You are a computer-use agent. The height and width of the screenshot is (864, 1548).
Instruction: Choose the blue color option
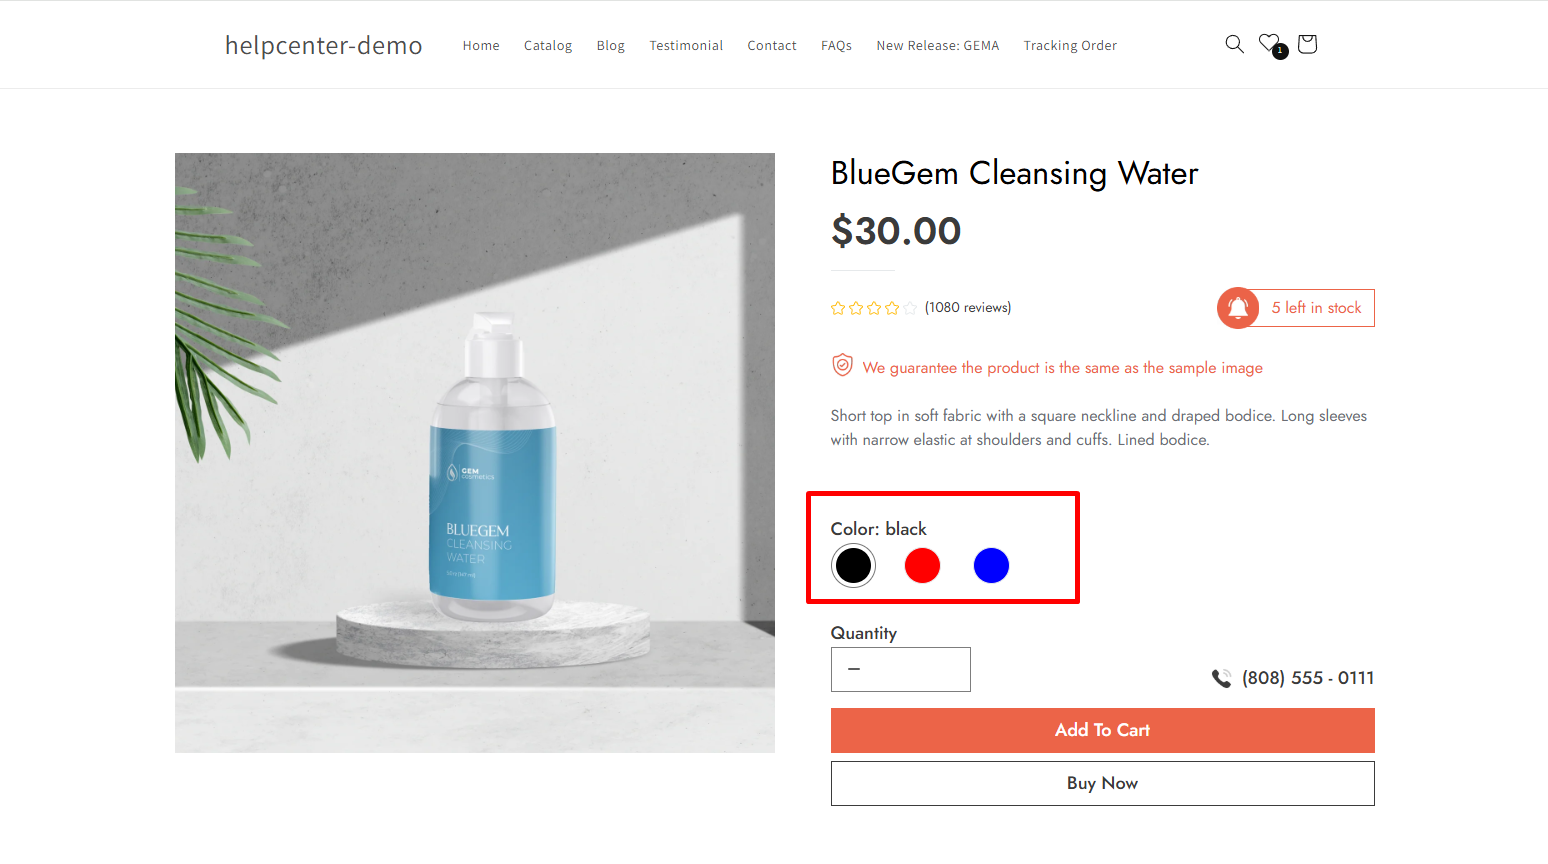(x=991, y=566)
